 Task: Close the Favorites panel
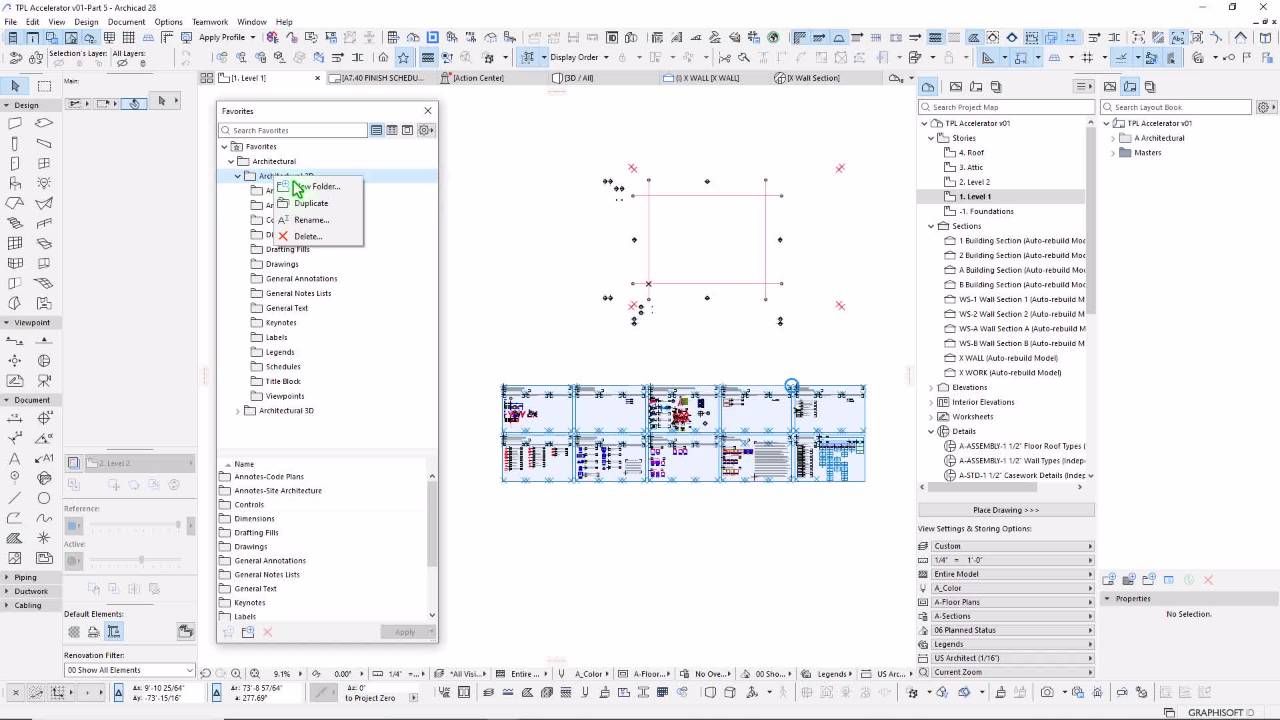428,111
